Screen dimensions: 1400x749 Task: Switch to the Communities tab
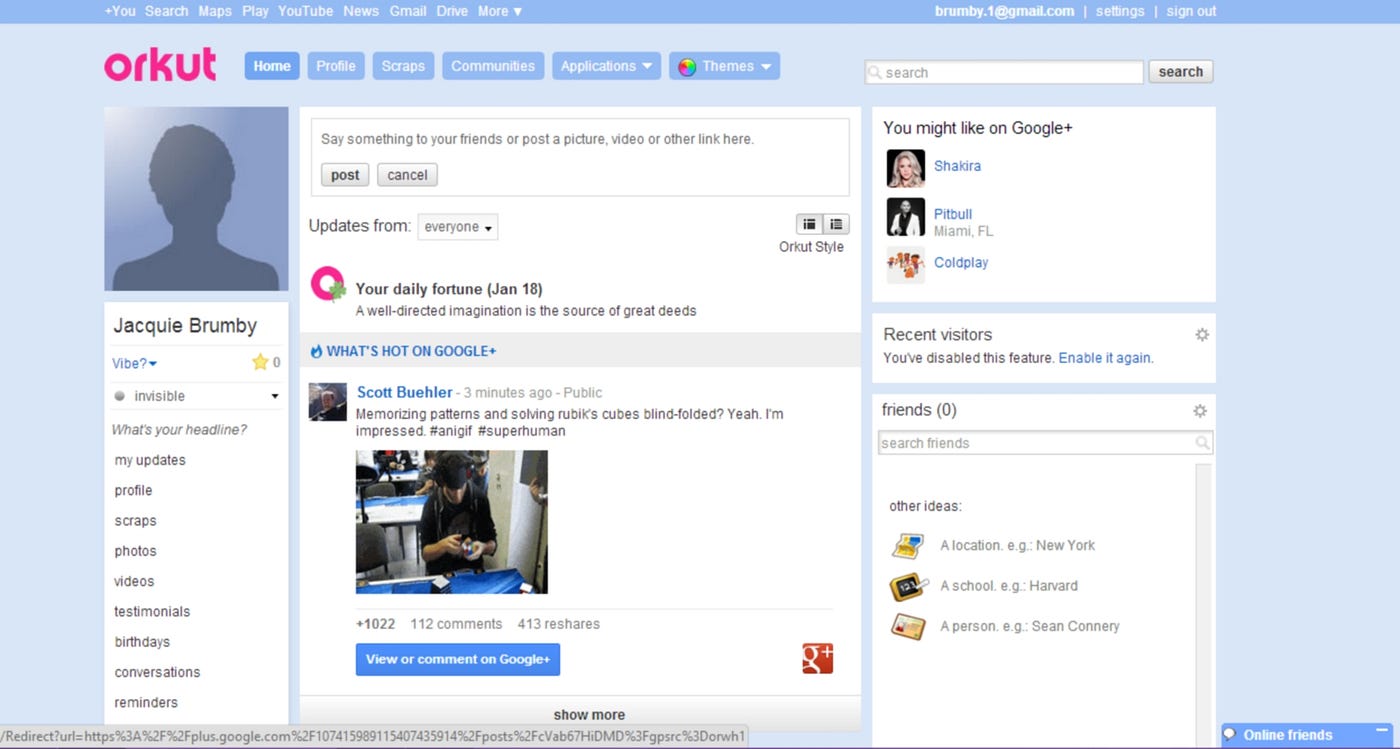point(492,66)
